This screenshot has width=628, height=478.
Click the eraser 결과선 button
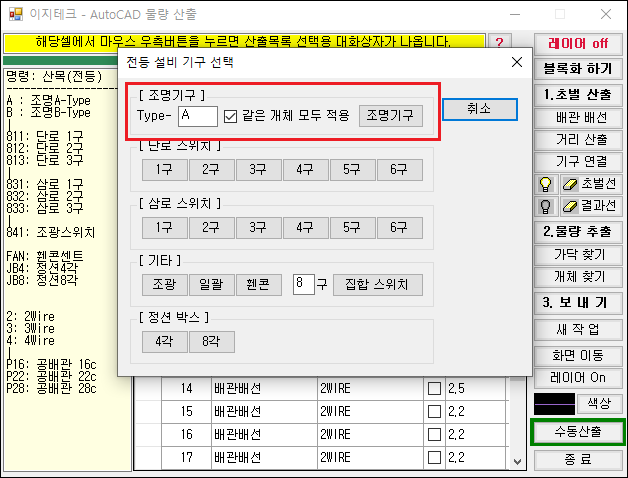click(591, 206)
